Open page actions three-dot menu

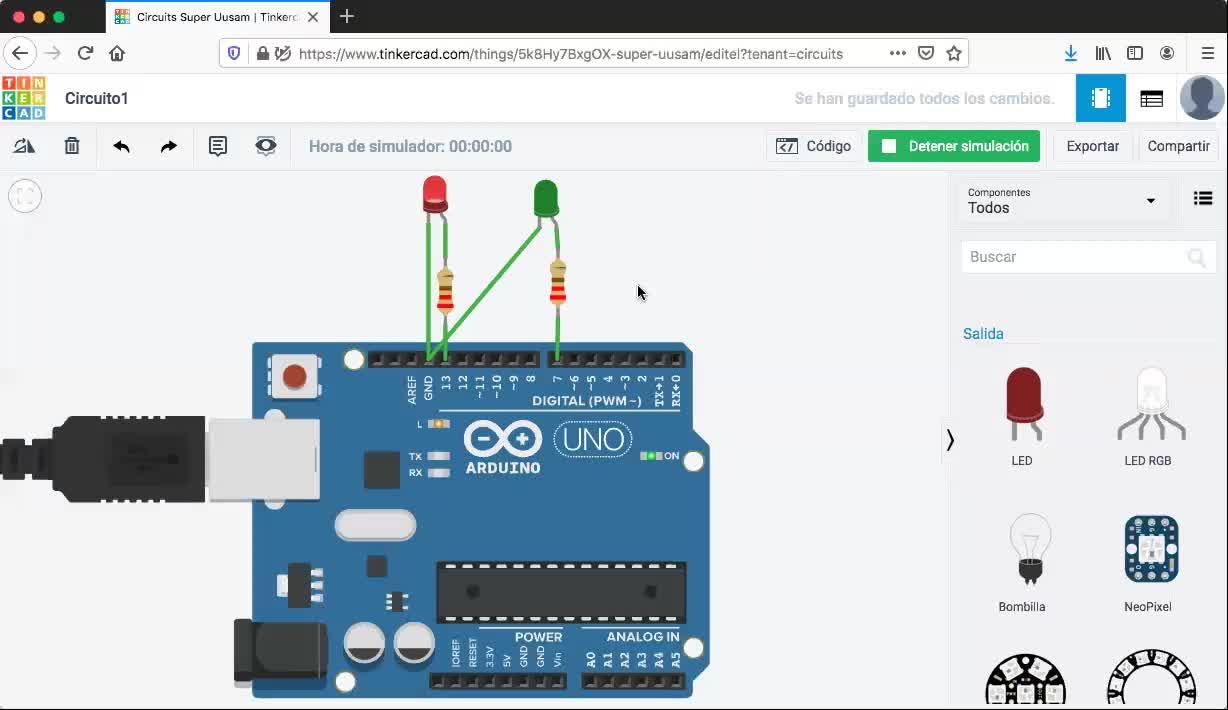[897, 54]
